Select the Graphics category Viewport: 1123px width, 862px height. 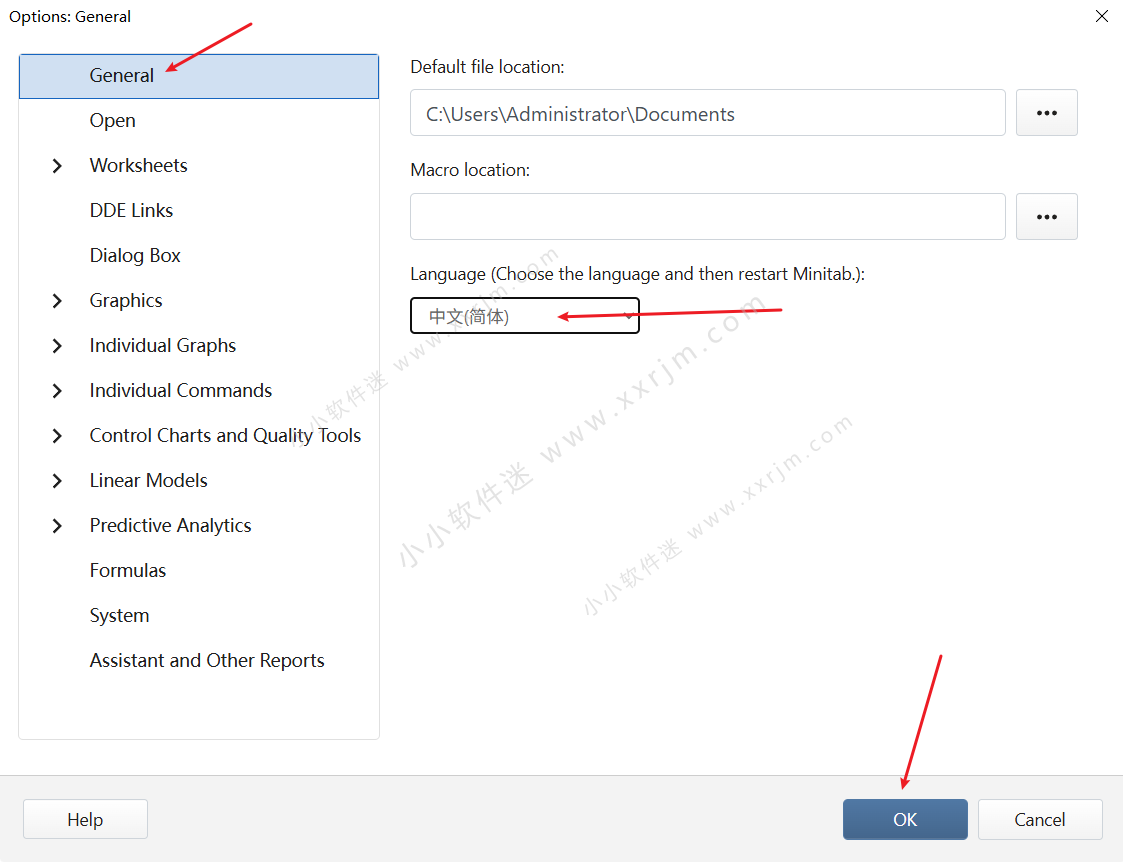(126, 301)
